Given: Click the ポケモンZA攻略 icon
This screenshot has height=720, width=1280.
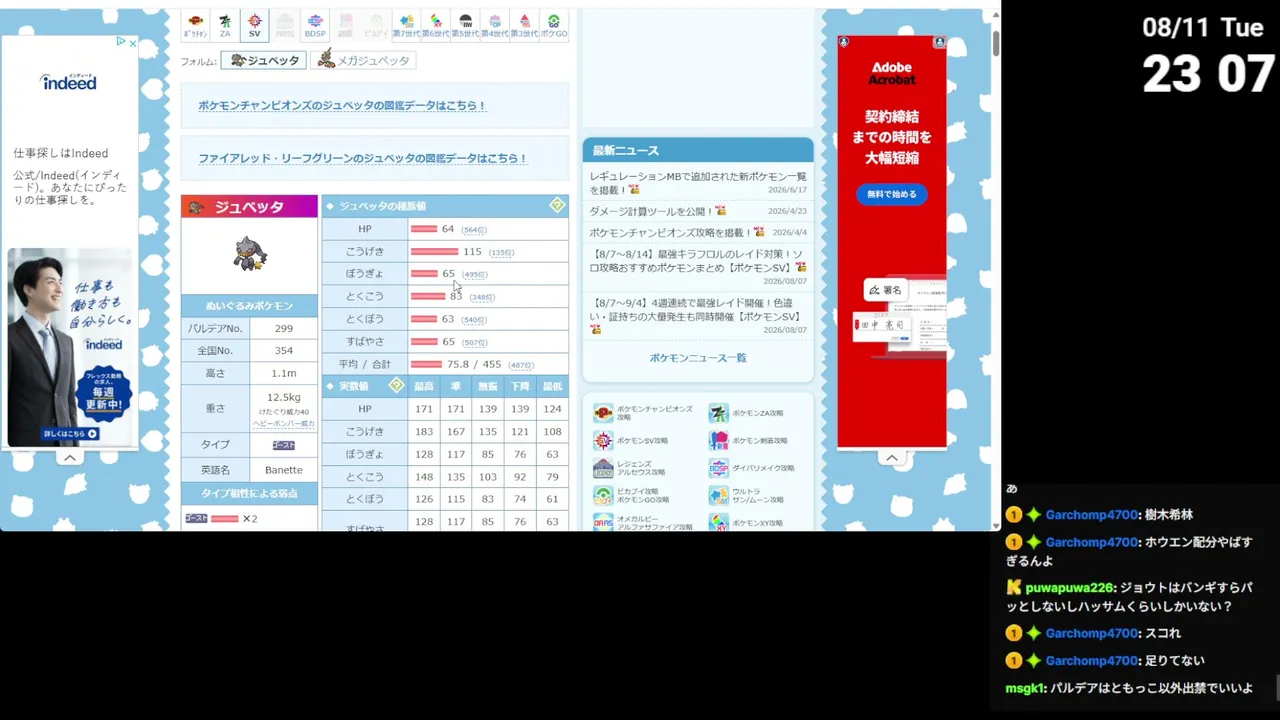Looking at the screenshot, I should click(719, 413).
